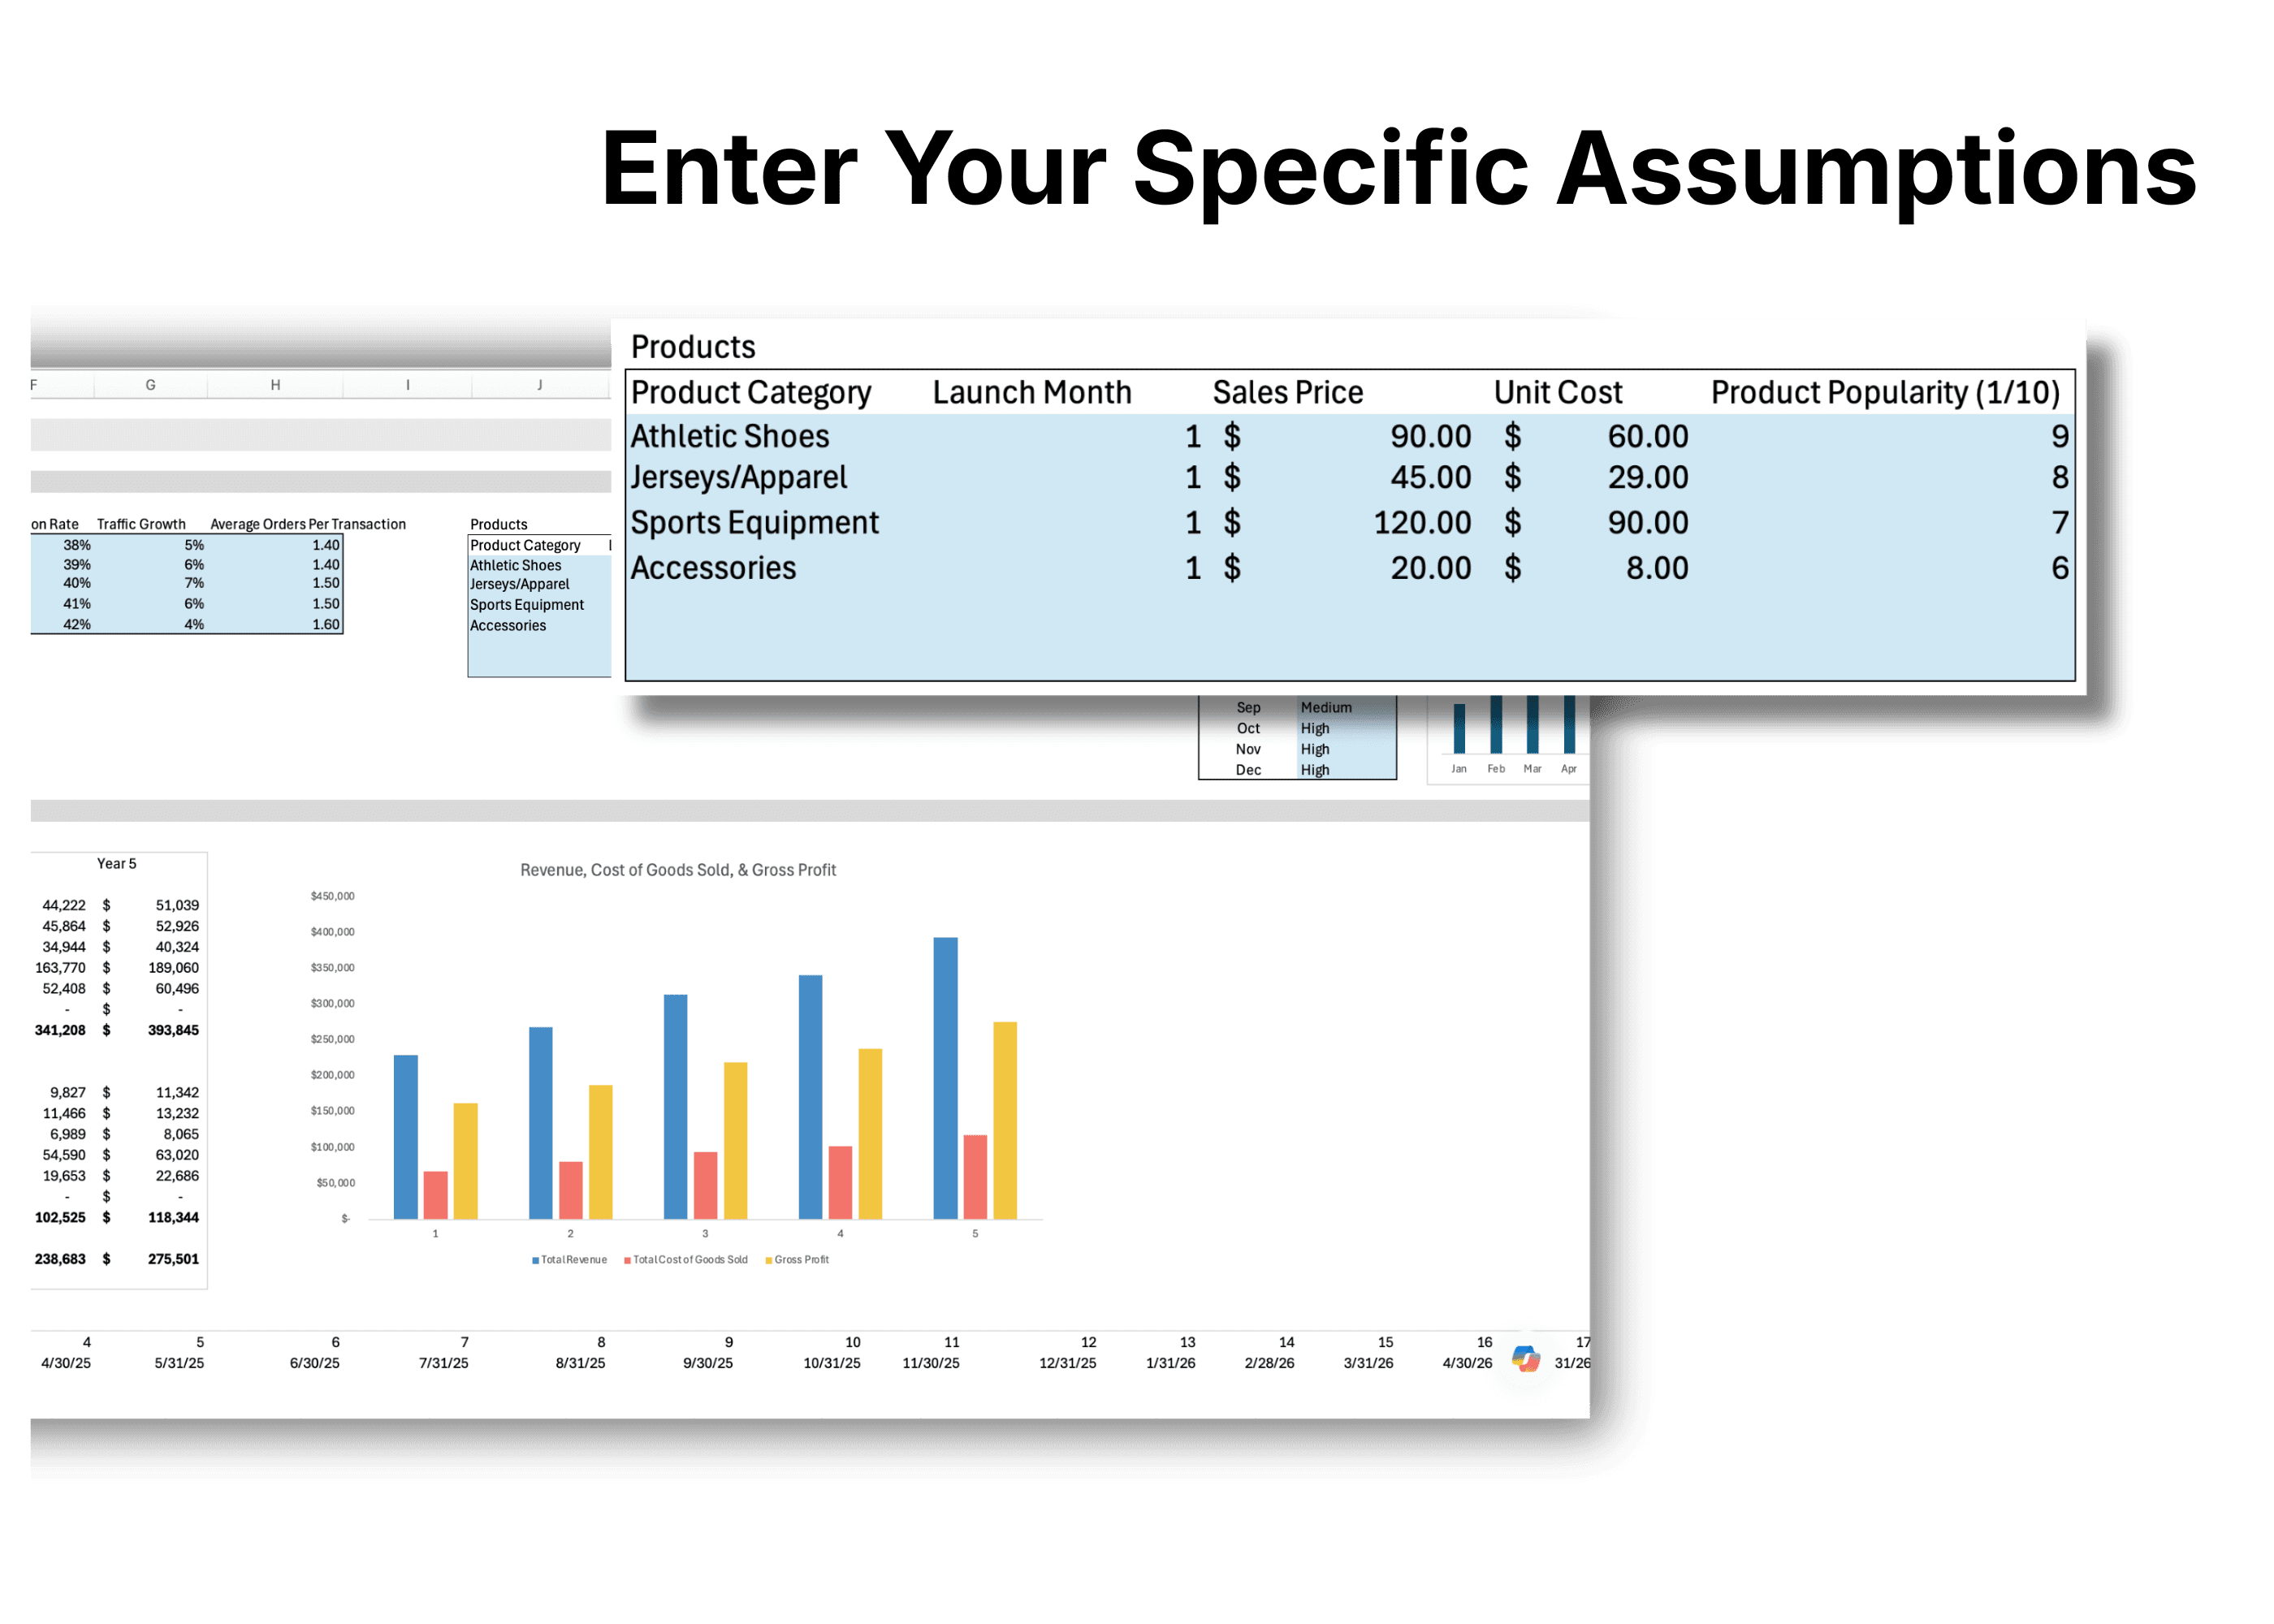Screen dimensions: 2274x1624
Task: Select column header G
Action: [x=151, y=384]
